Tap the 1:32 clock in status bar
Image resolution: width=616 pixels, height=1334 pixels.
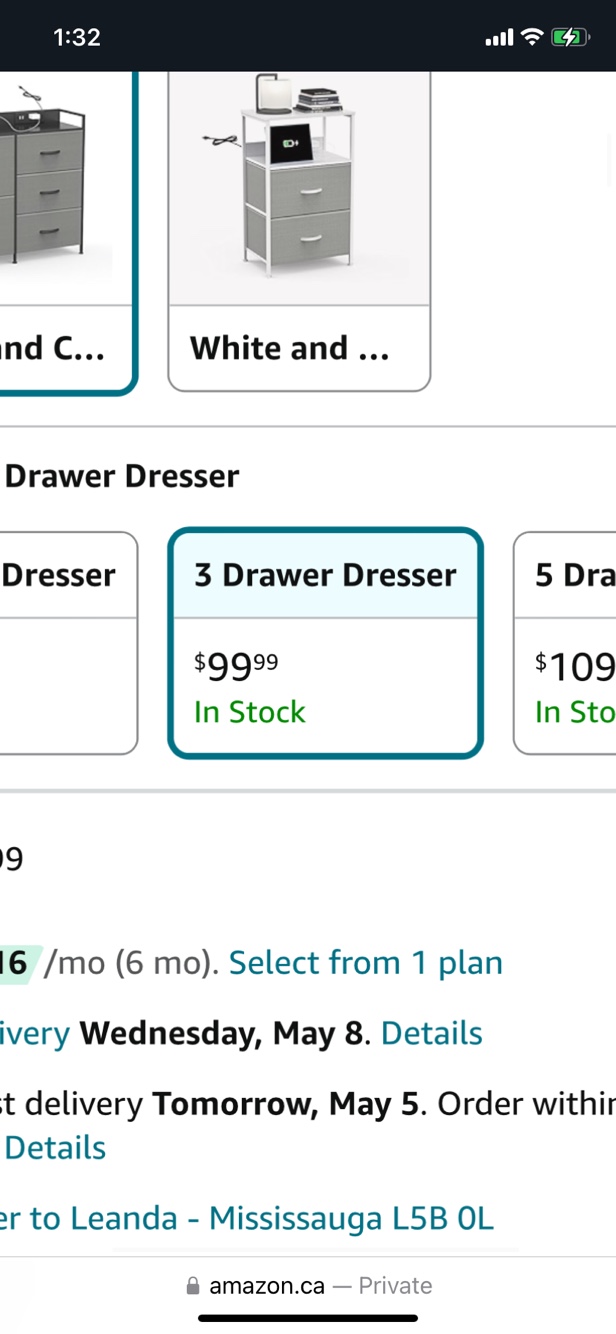click(77, 38)
